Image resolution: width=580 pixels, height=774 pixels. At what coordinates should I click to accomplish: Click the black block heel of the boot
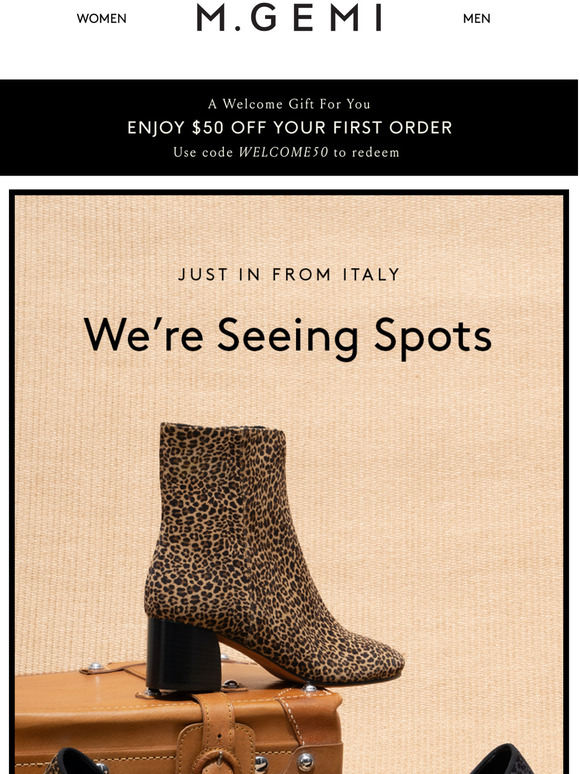[183, 654]
